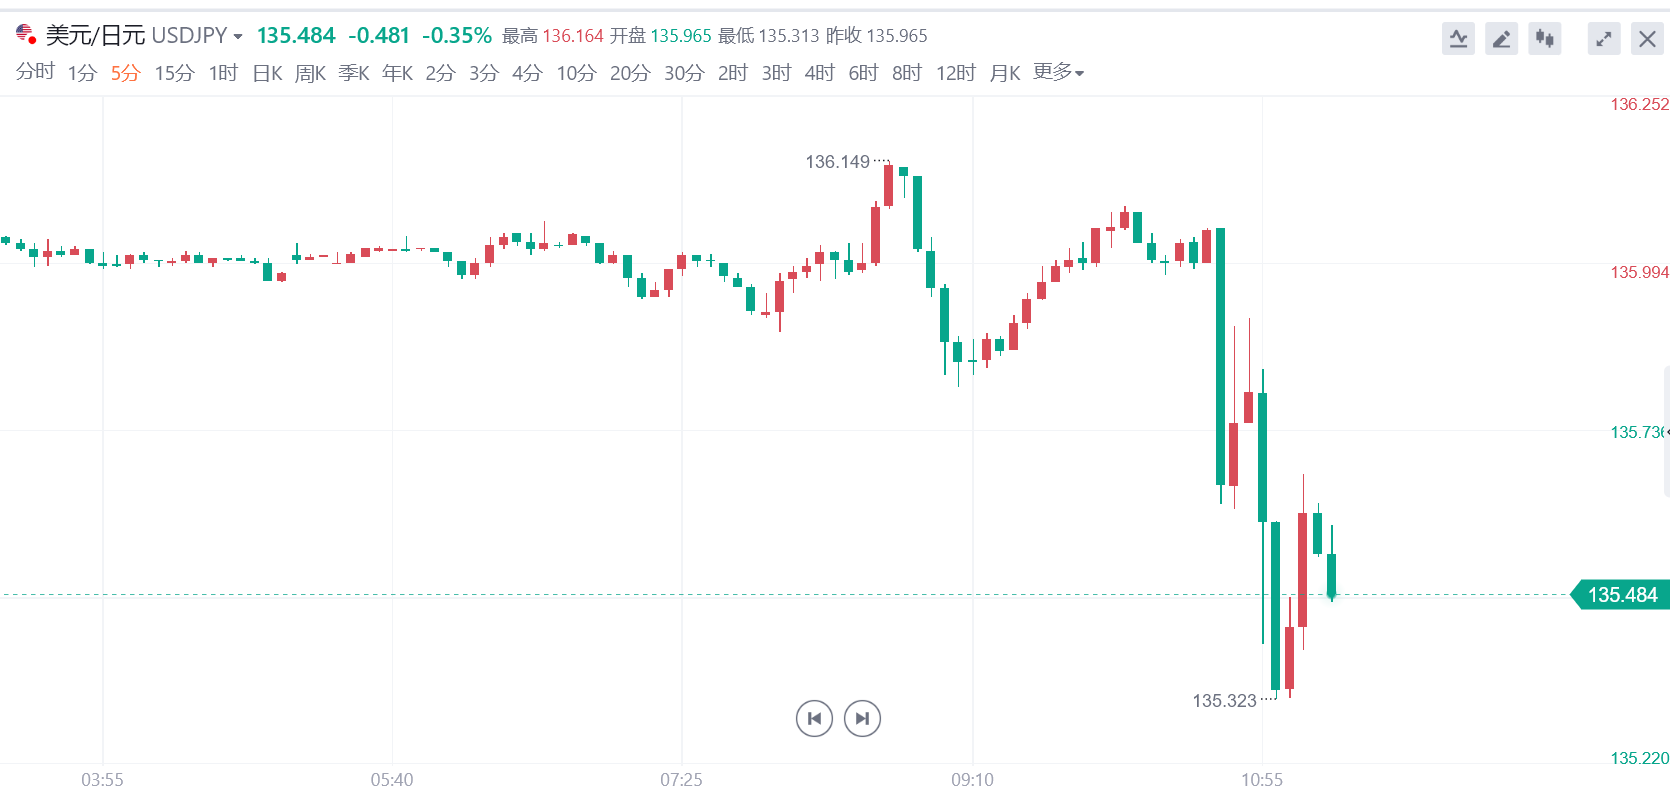The width and height of the screenshot is (1670, 793).
Task: Choose the 周K weekly chart
Action: coord(310,73)
